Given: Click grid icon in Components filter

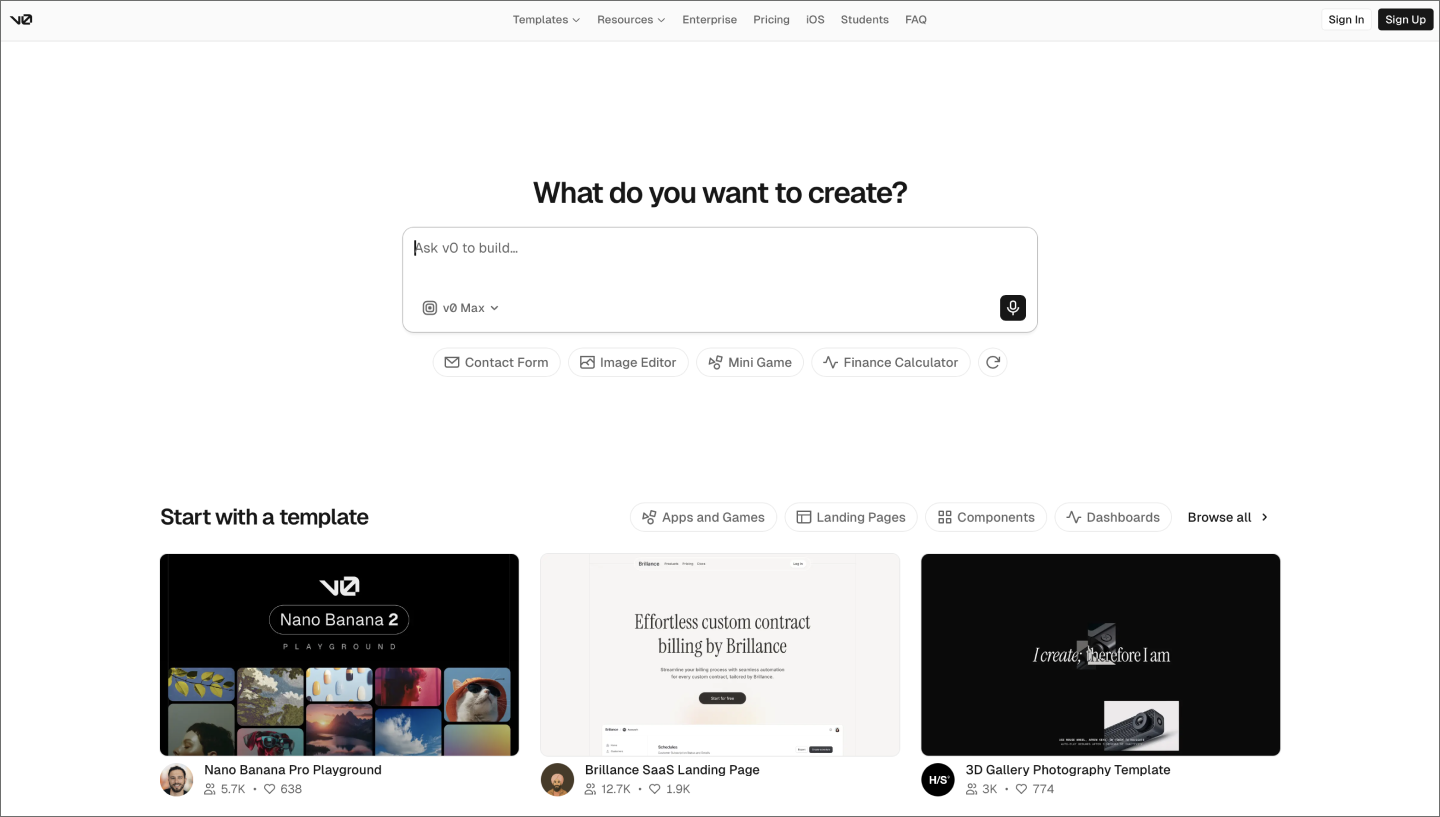Looking at the screenshot, I should [944, 517].
